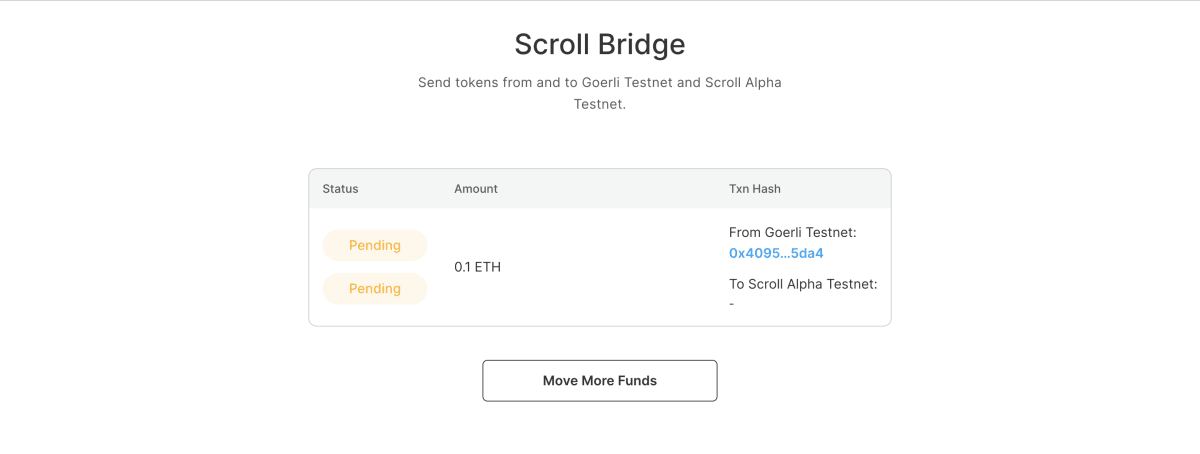Select the Amount column header
This screenshot has height=454, width=1200.
476,188
